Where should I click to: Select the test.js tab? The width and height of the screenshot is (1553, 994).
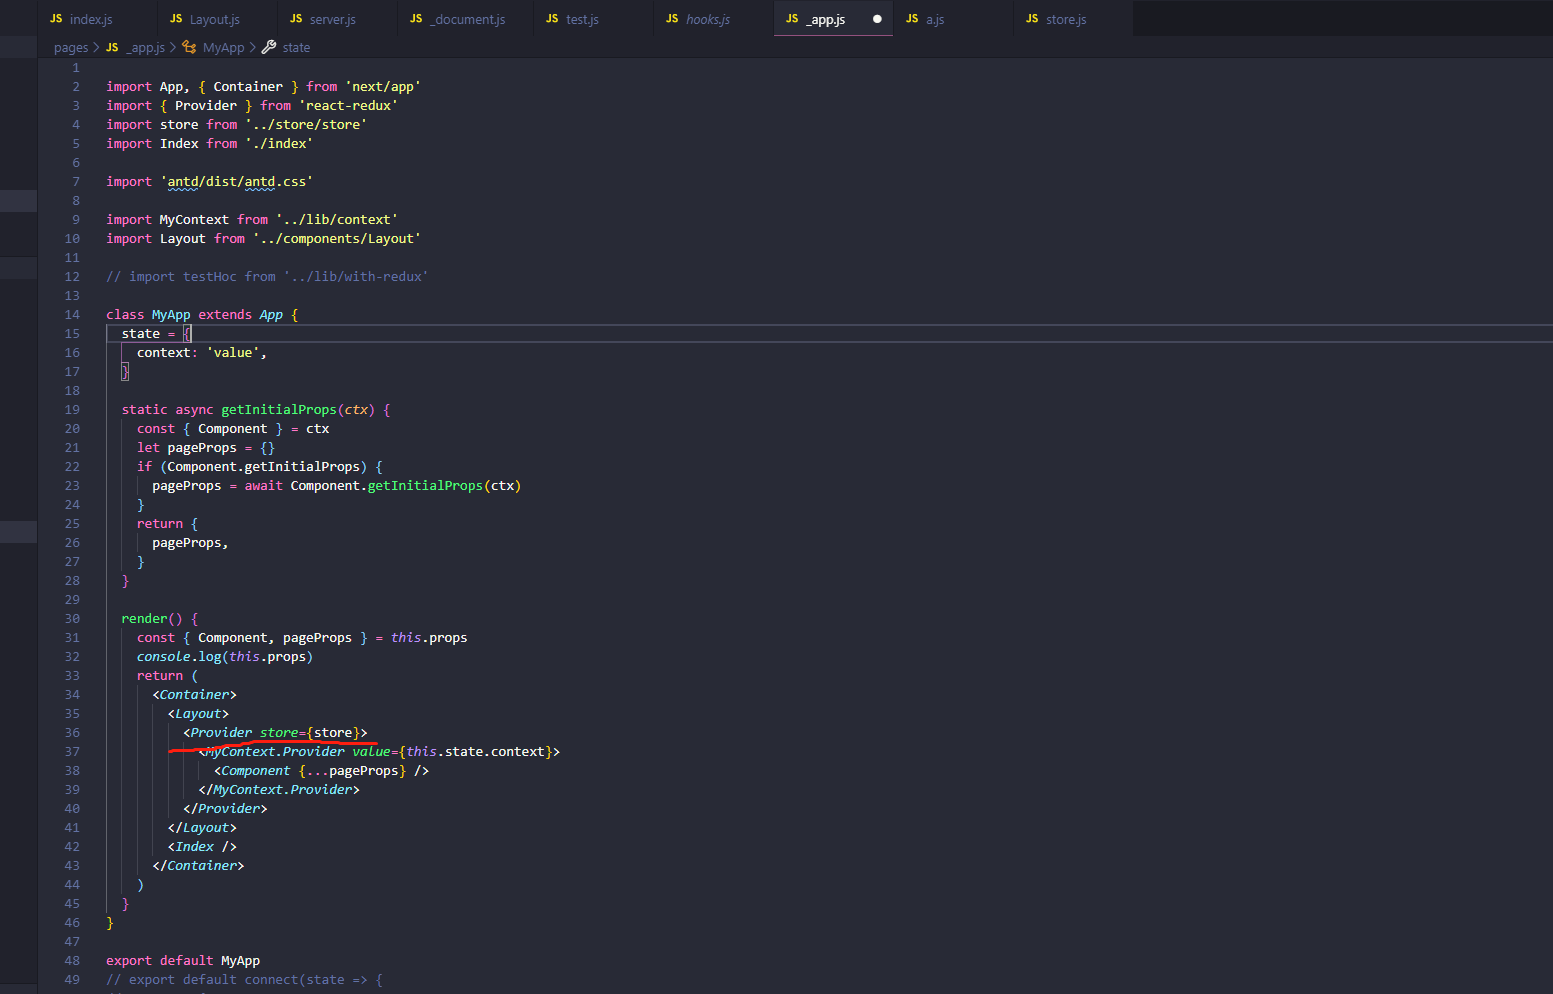(x=593, y=19)
